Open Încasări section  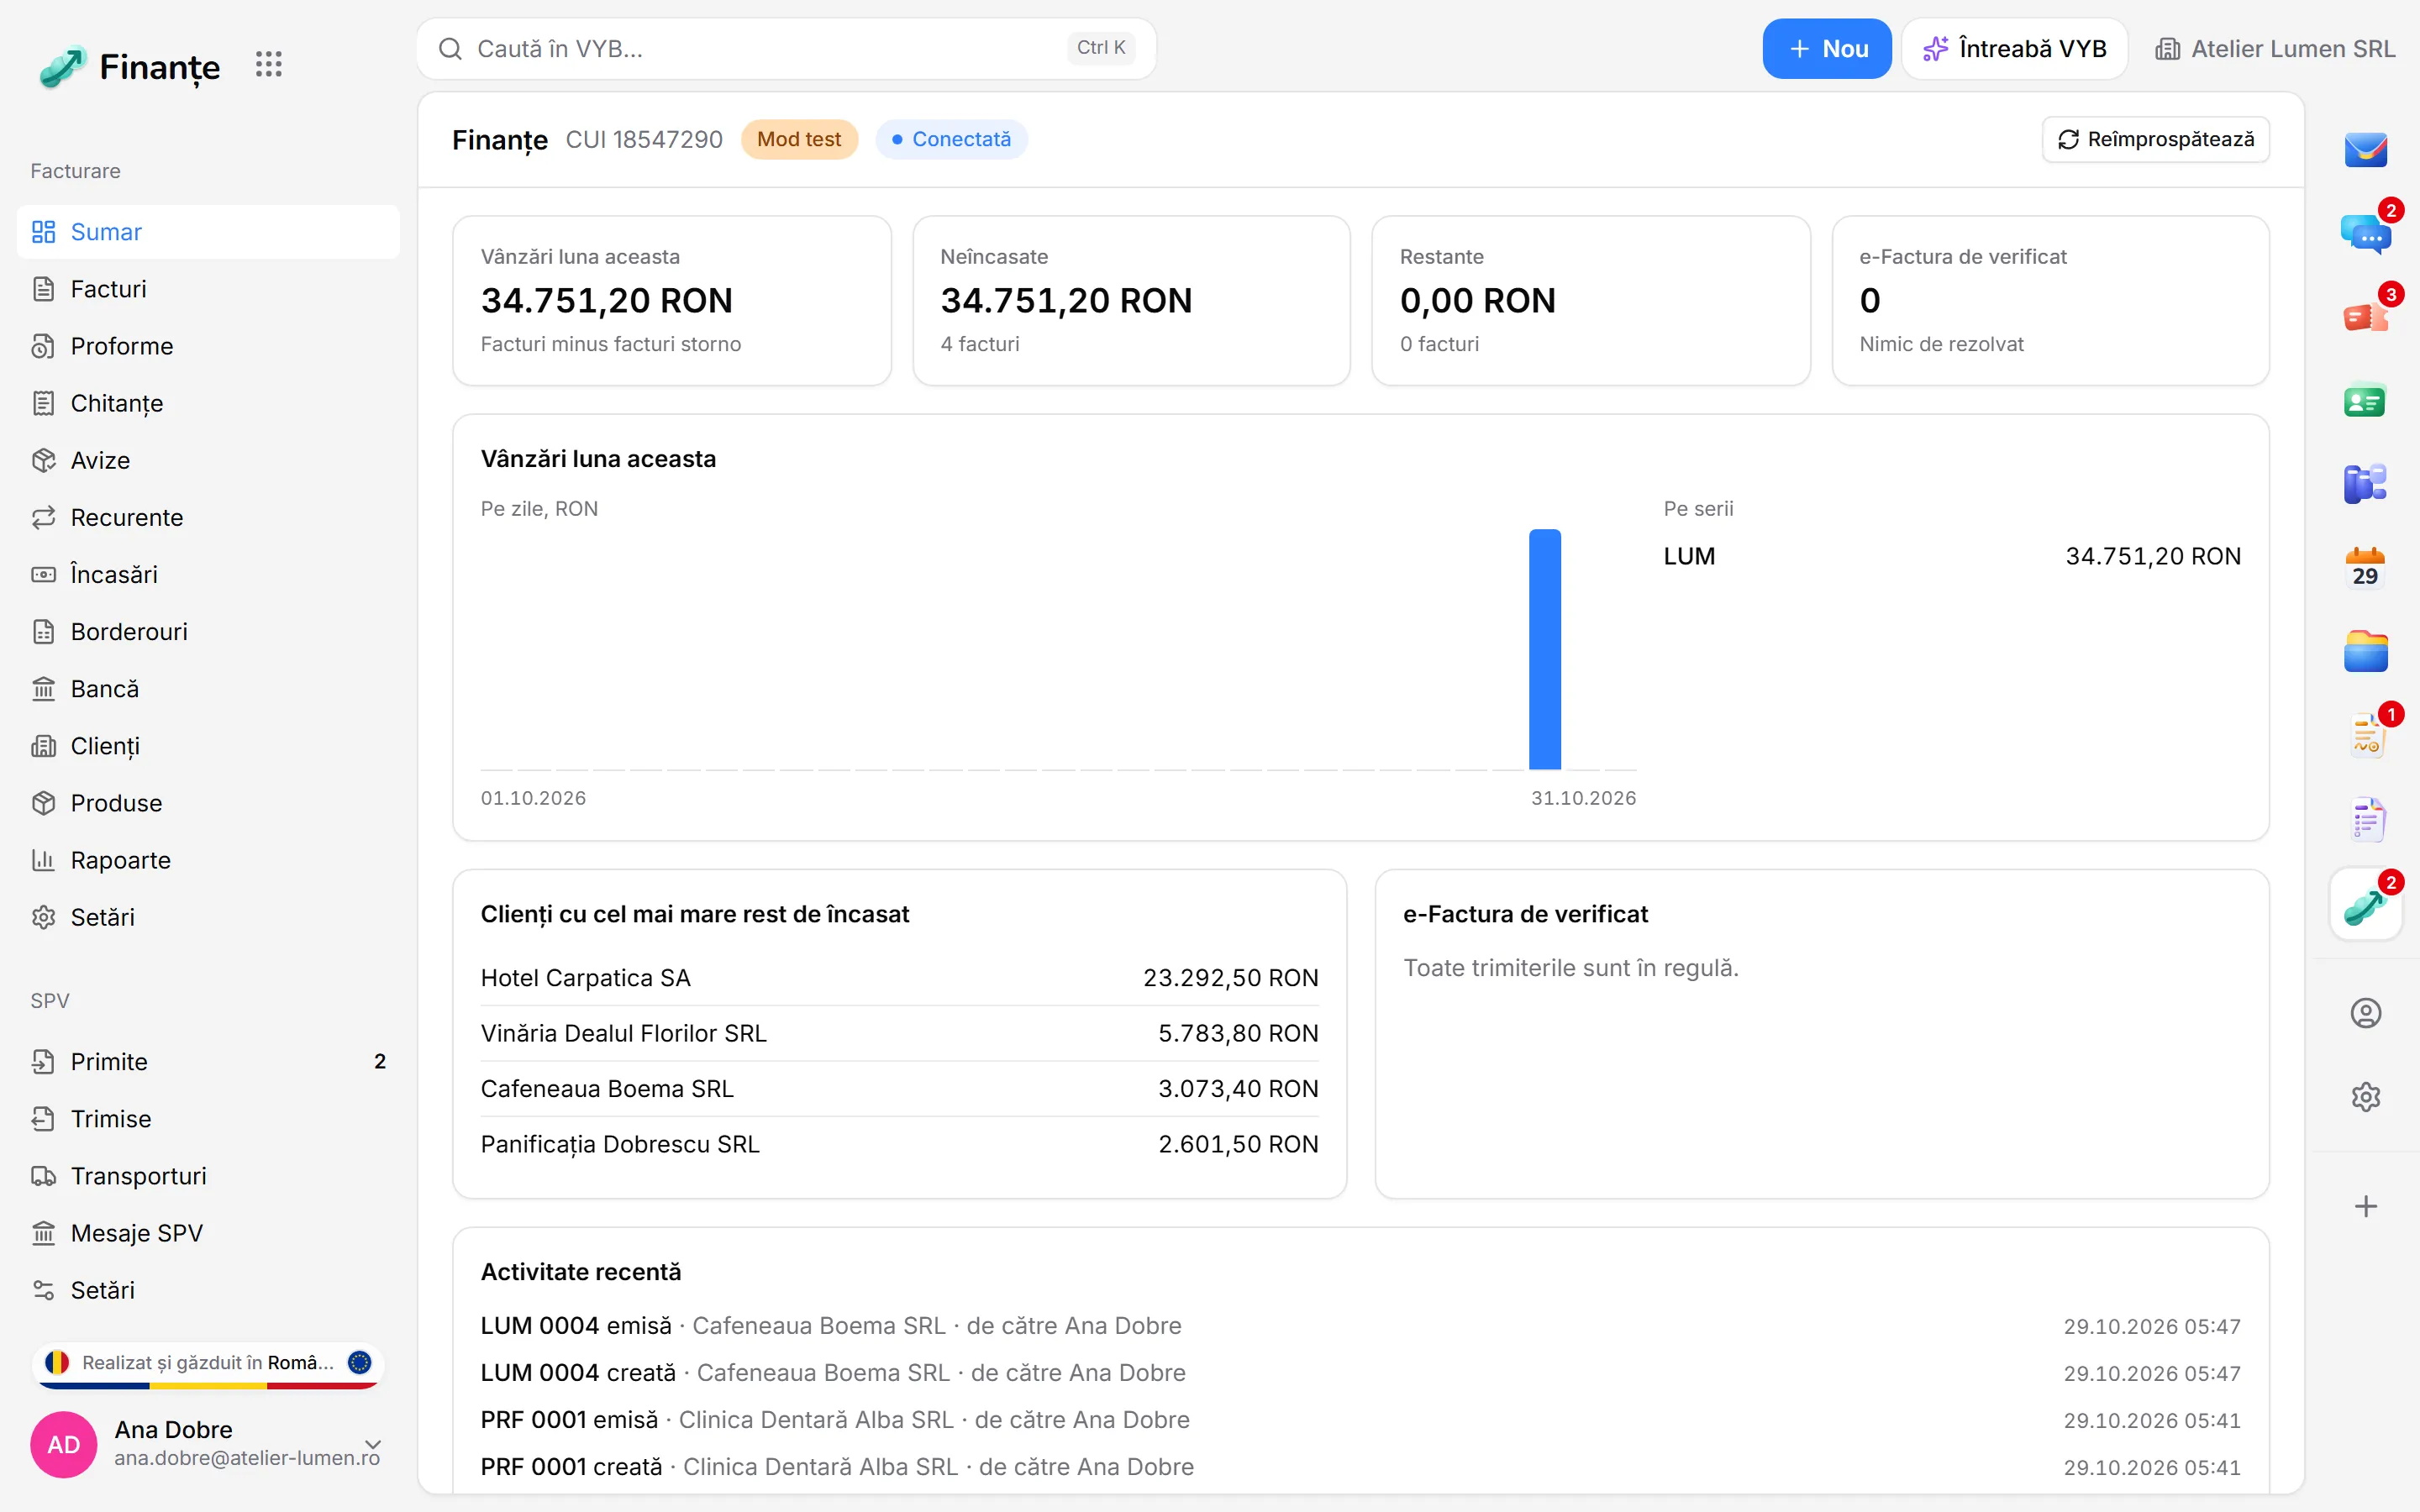pos(208,574)
